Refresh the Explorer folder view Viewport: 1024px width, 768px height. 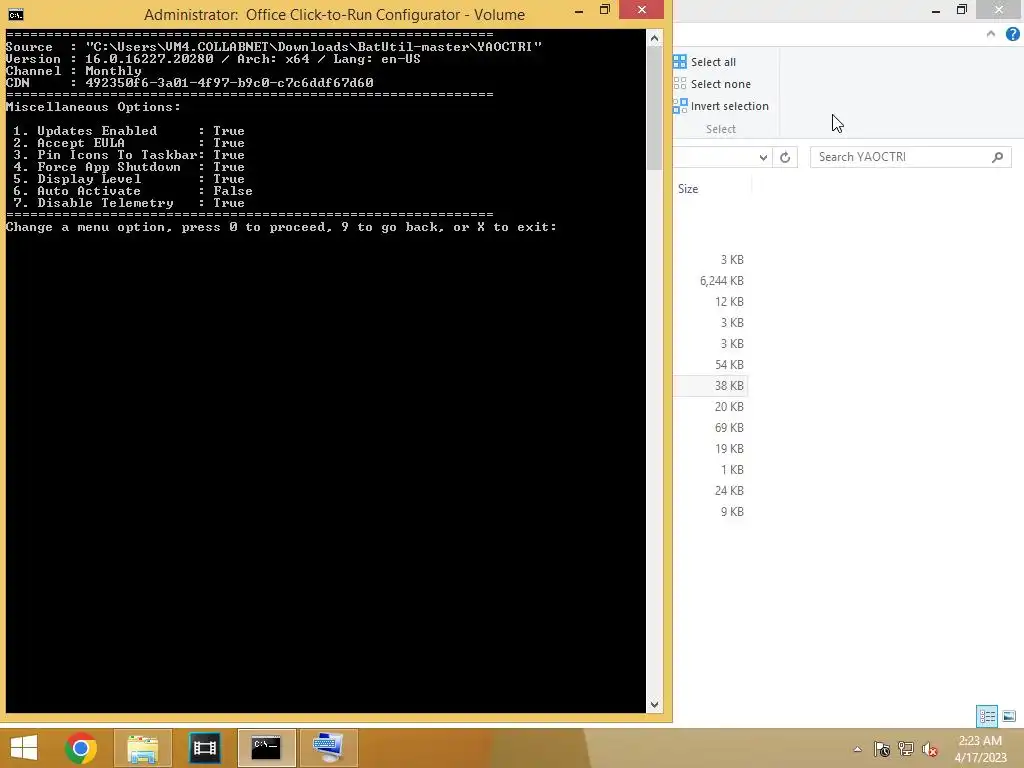click(x=785, y=157)
